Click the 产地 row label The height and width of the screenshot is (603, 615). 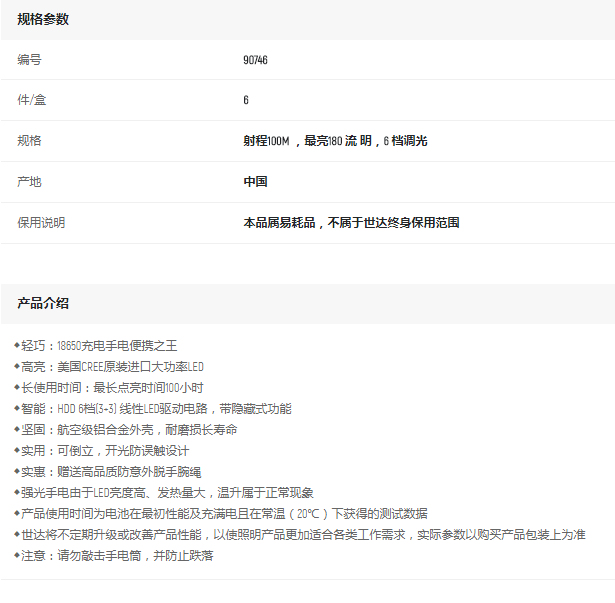(x=29, y=182)
